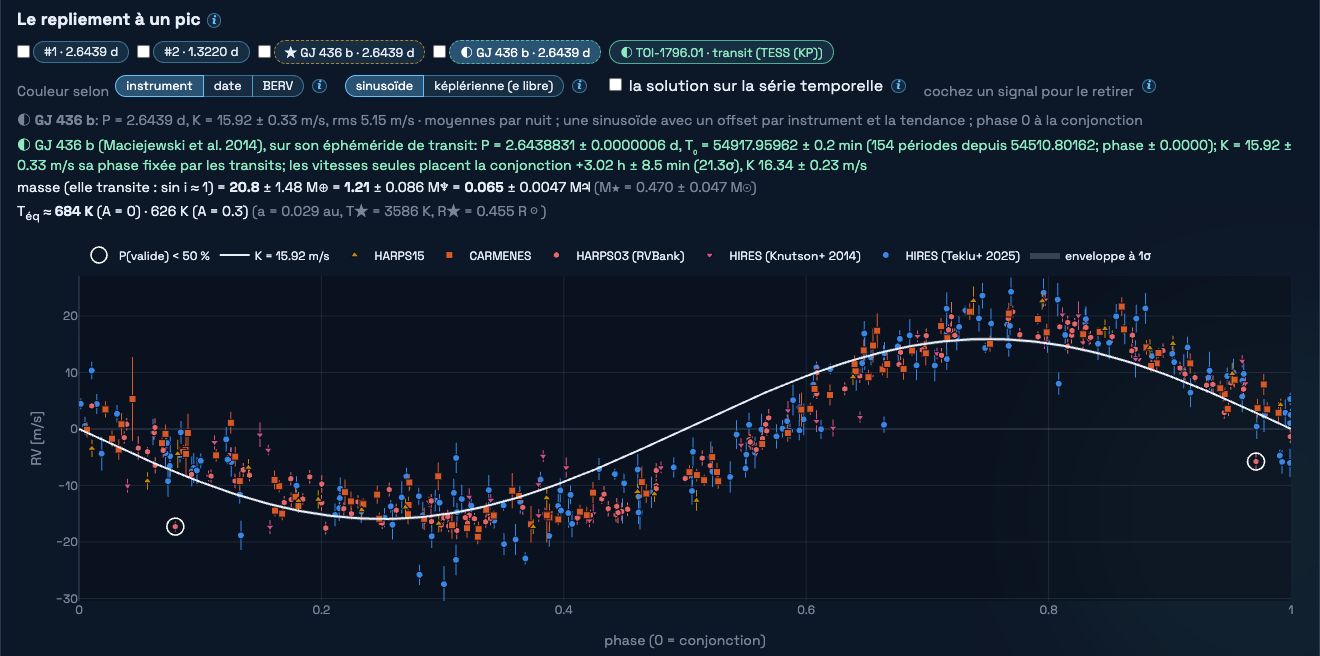
Task: Check the '#1 · 2.6439 d' signal checkbox
Action: point(23,51)
